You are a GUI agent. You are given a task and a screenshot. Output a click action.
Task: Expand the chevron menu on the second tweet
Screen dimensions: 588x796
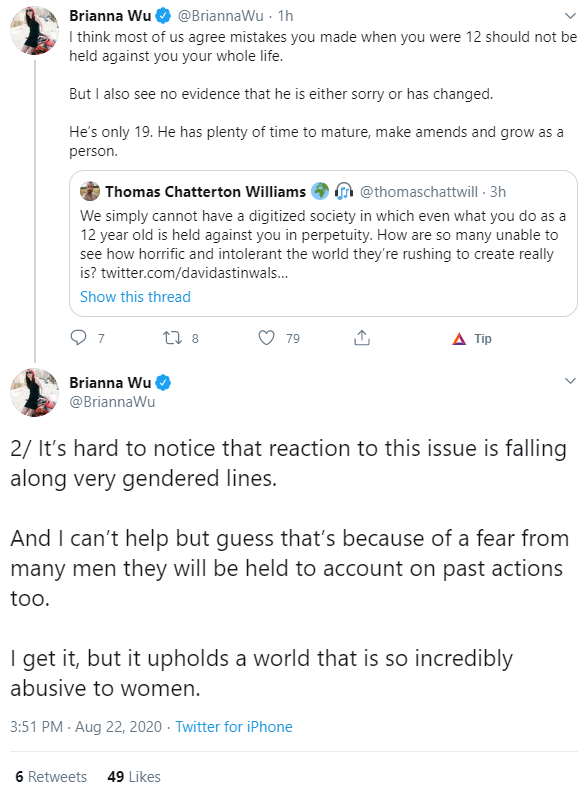571,381
